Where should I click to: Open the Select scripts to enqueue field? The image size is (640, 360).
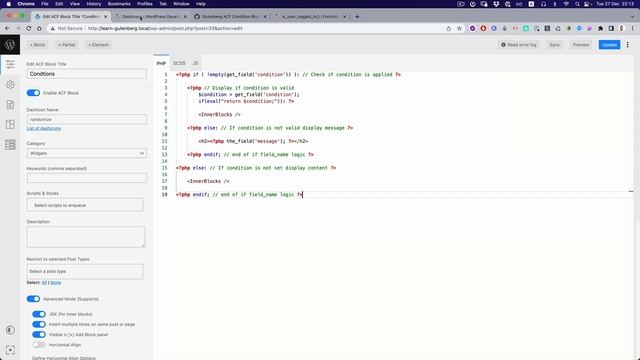coord(85,205)
